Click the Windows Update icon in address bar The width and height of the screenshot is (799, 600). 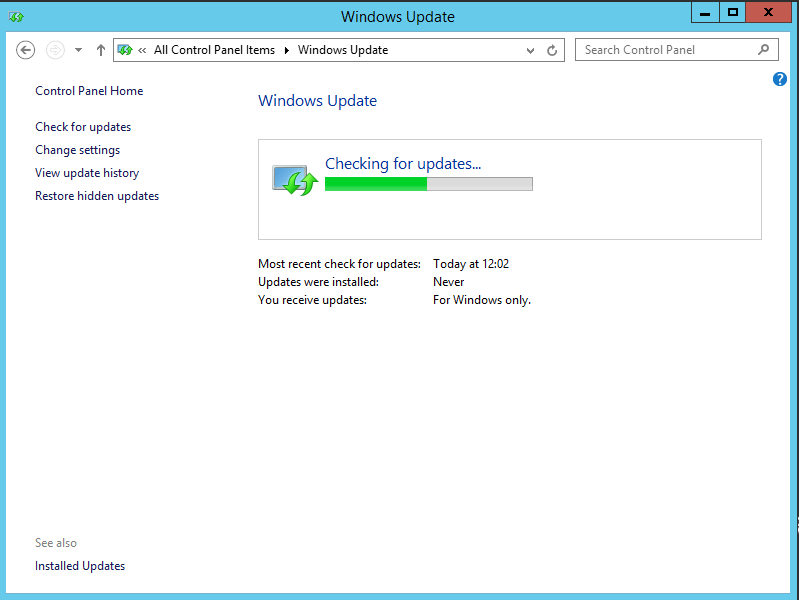[125, 50]
